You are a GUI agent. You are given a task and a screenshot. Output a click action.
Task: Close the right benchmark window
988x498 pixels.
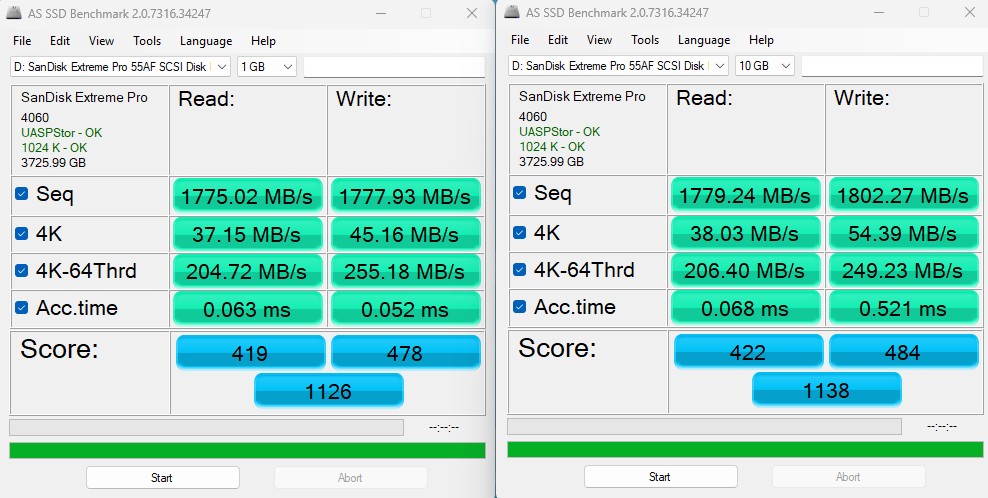pos(969,12)
